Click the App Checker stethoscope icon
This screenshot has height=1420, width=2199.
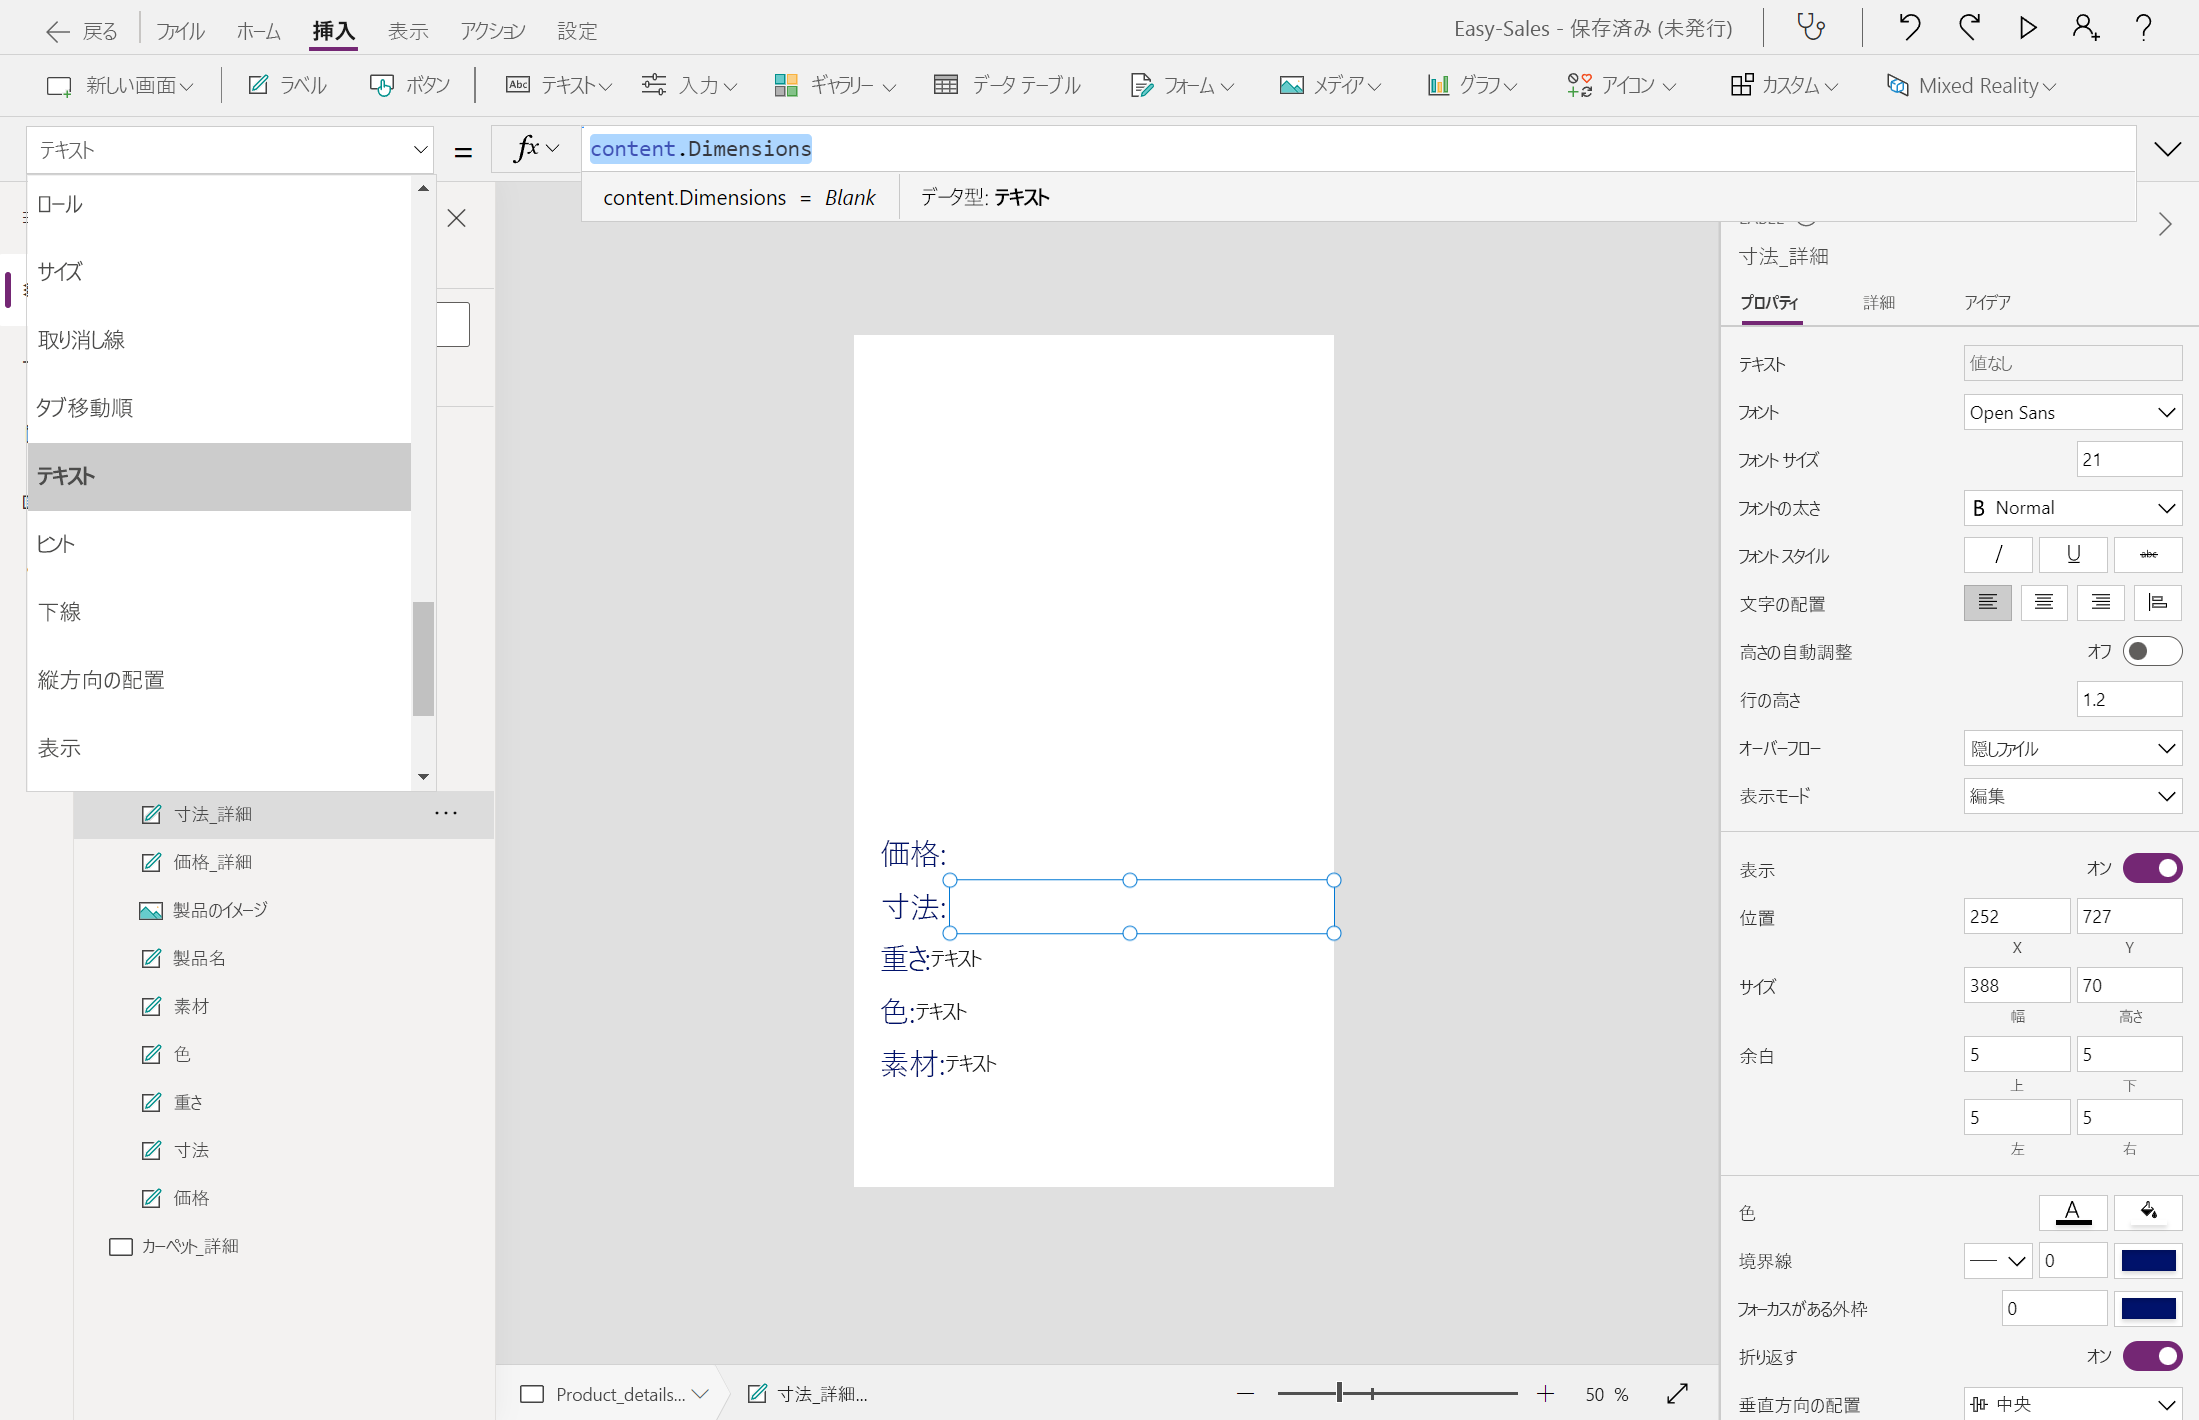pyautogui.click(x=1812, y=27)
